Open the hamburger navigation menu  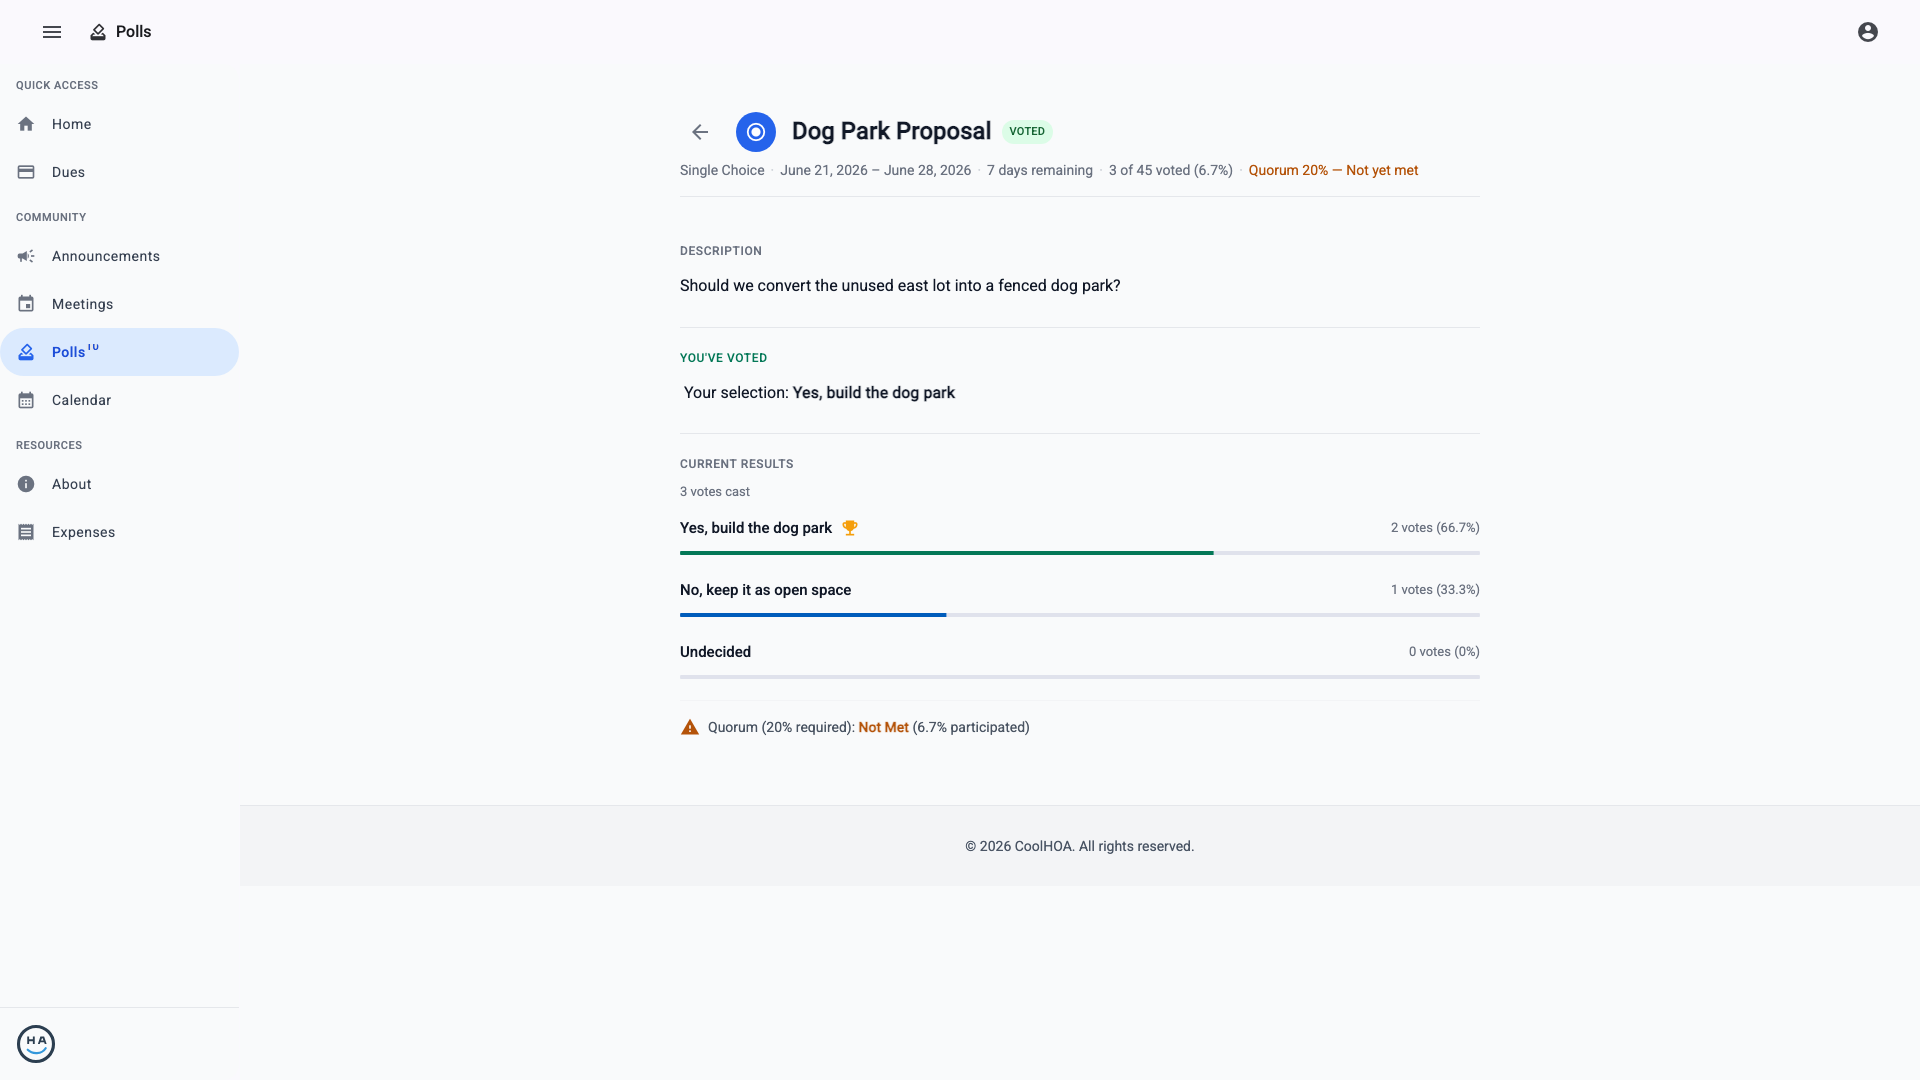(x=52, y=32)
